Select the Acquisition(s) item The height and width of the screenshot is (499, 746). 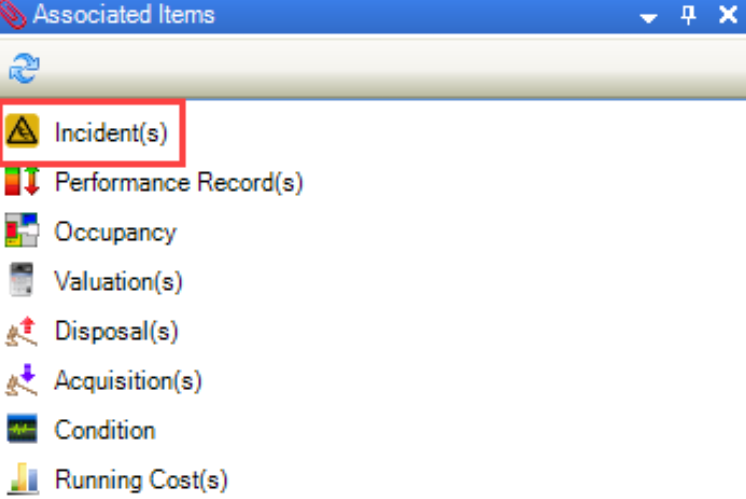[128, 381]
